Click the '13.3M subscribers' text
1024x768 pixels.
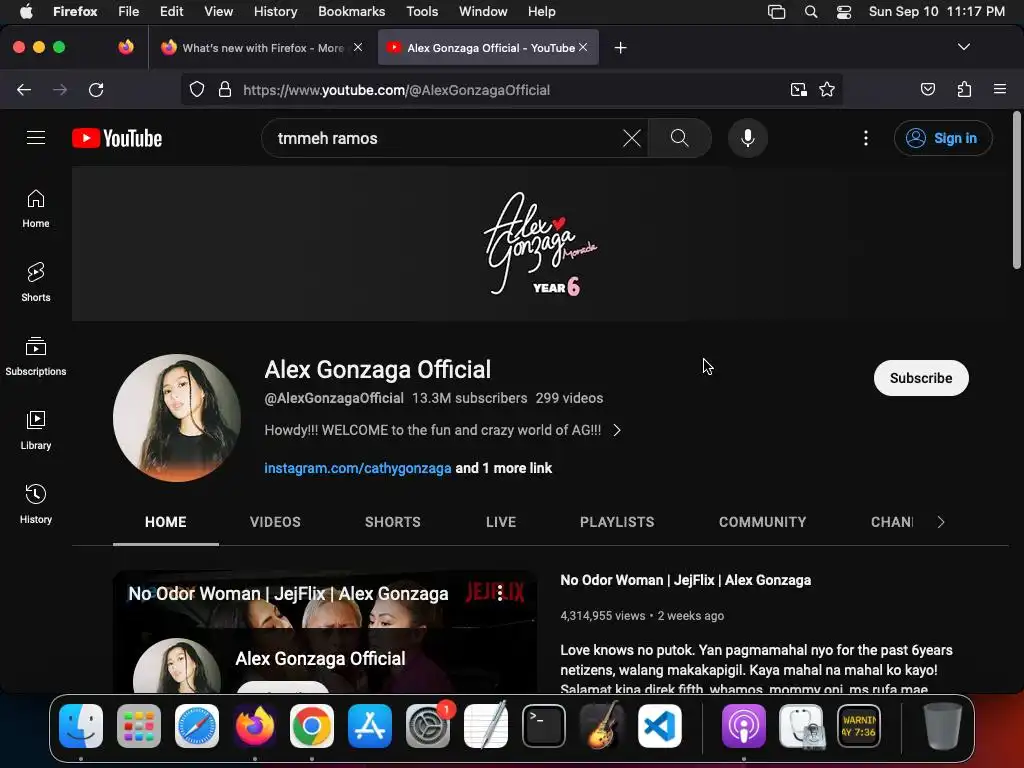click(x=469, y=398)
